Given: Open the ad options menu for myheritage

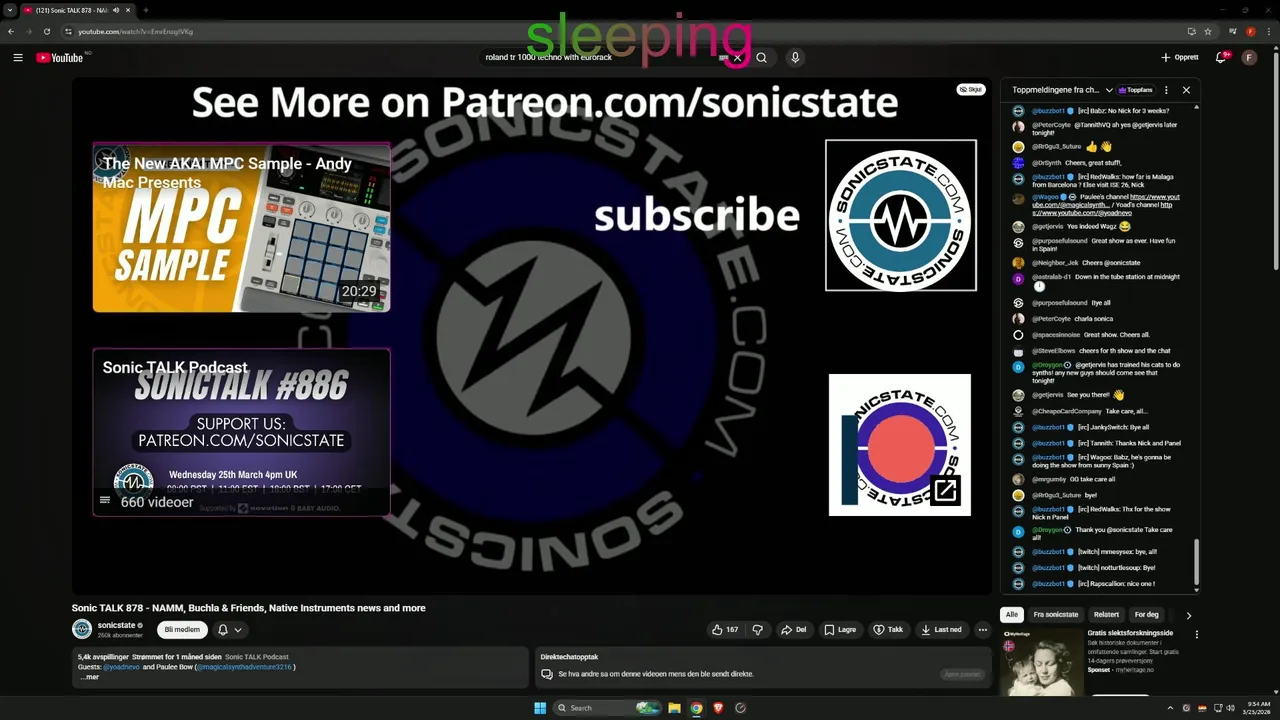Looking at the screenshot, I should [x=1196, y=634].
